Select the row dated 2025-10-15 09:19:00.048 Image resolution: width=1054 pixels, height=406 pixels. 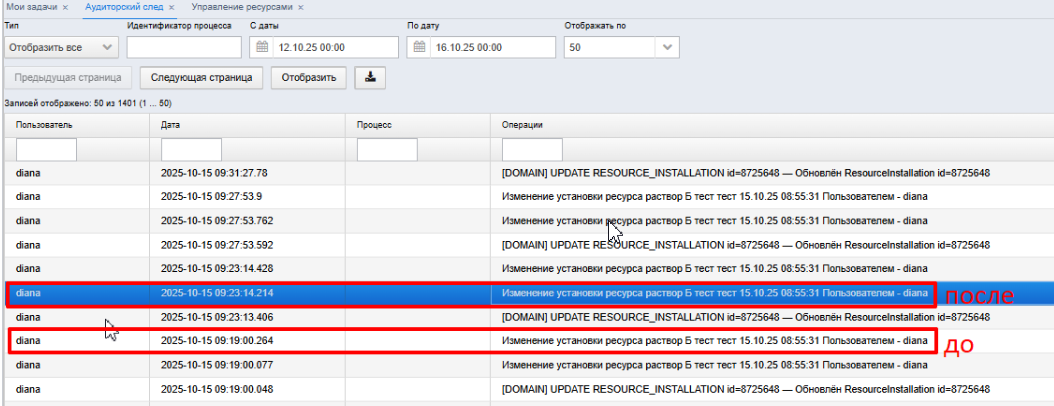pyautogui.click(x=529, y=389)
